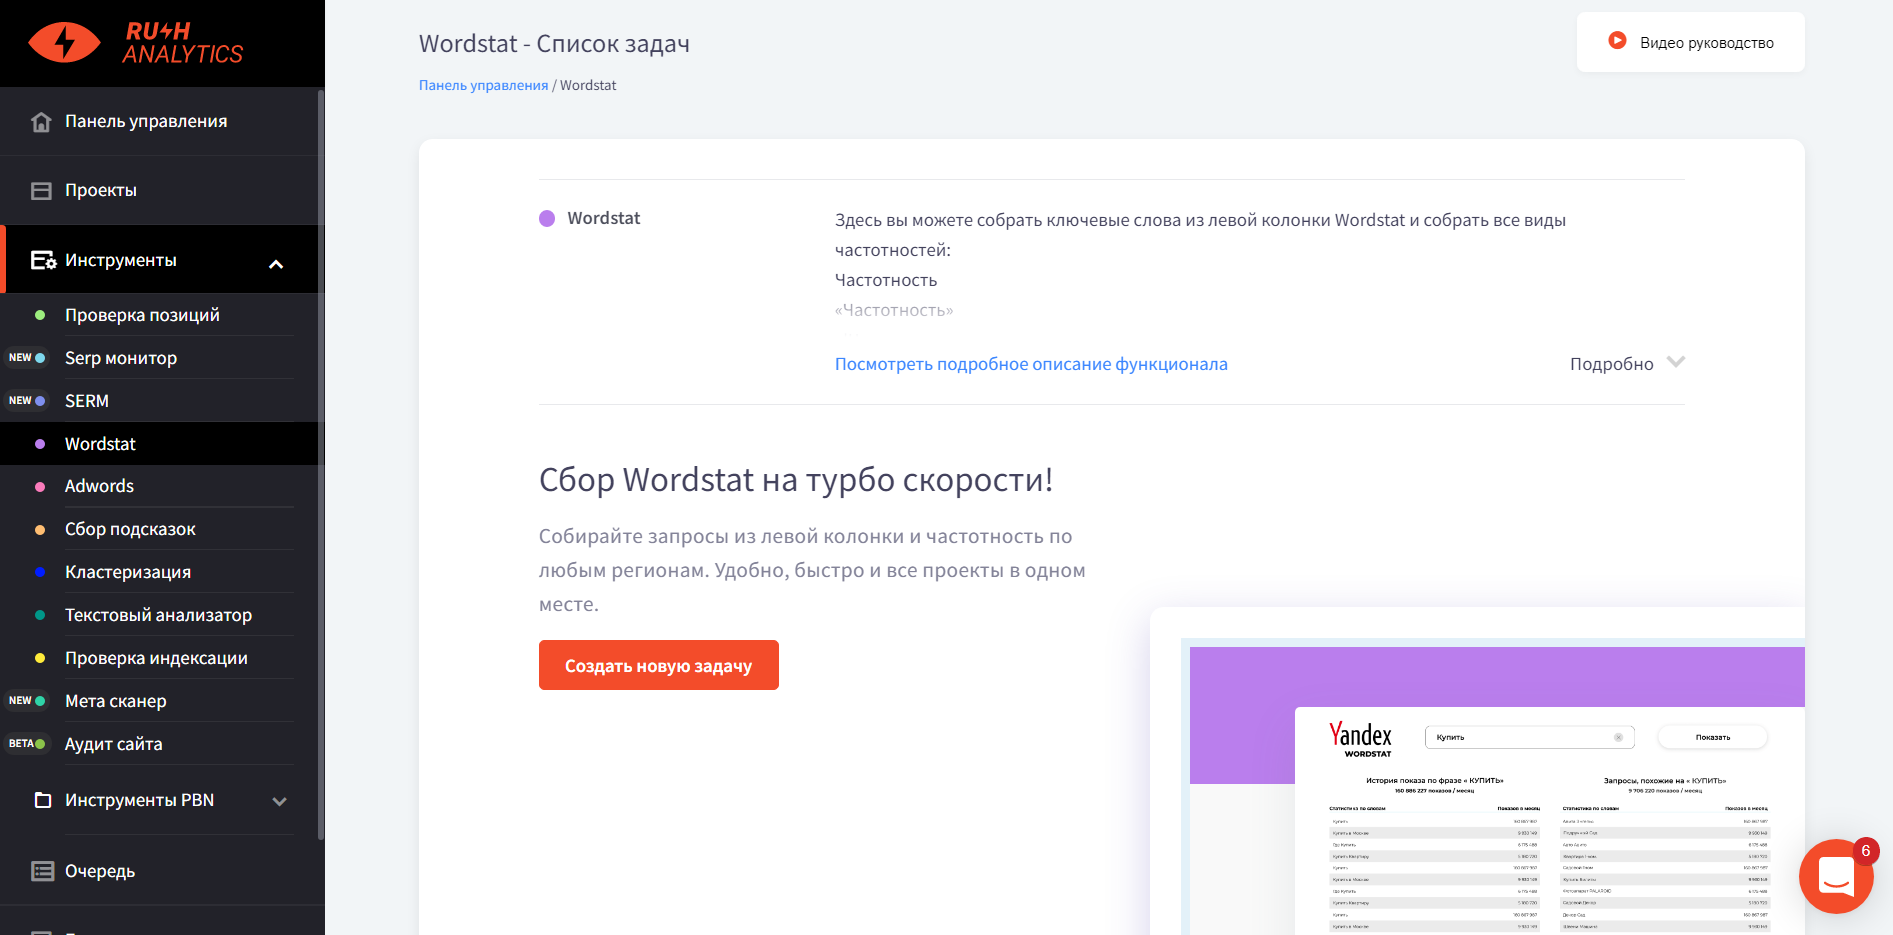Click the sidebar vertical scrollbar
The image size is (1893, 935).
tap(320, 465)
